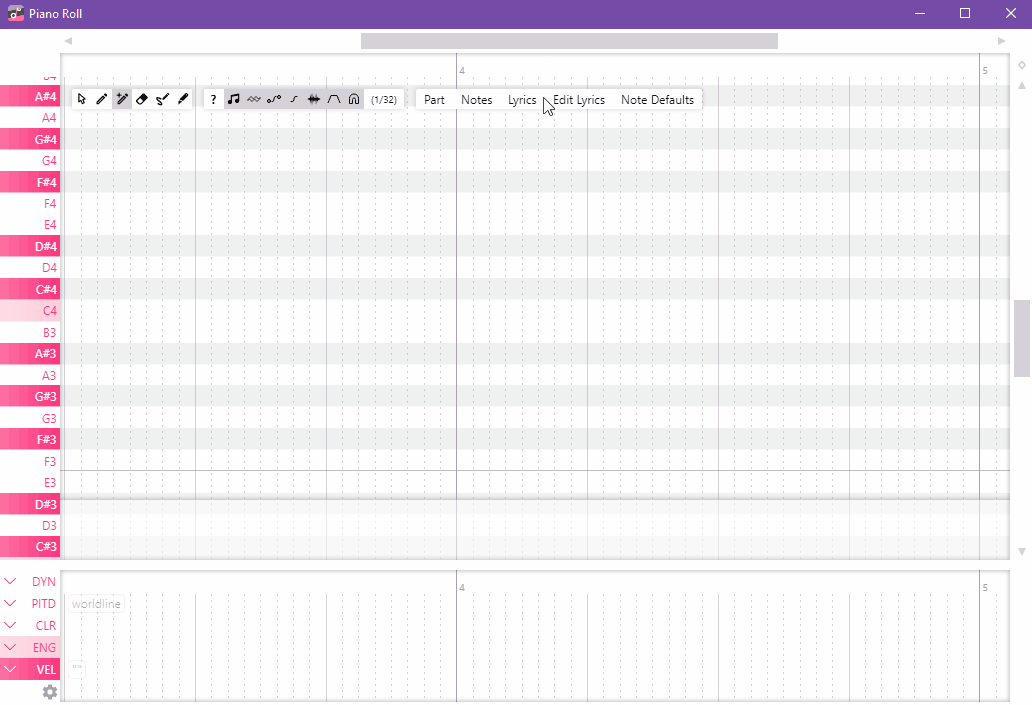1032x705 pixels.
Task: Expand the DYN expression chevron
Action: coord(11,581)
